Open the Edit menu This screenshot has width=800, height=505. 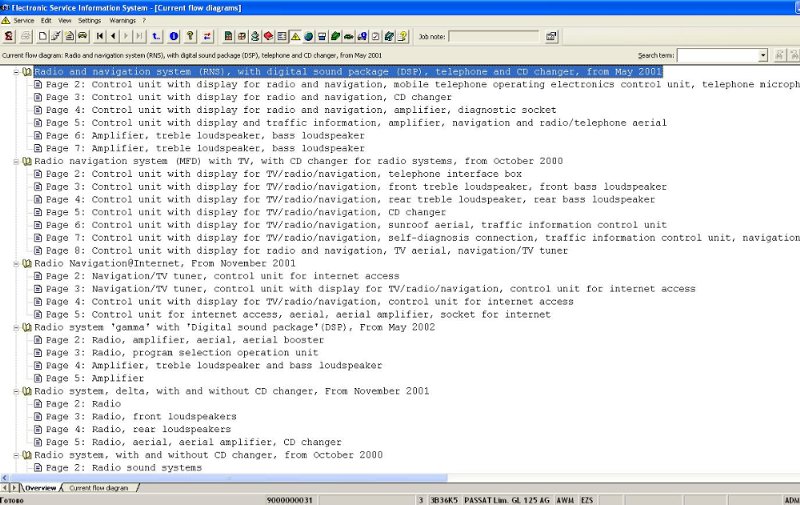[x=46, y=20]
